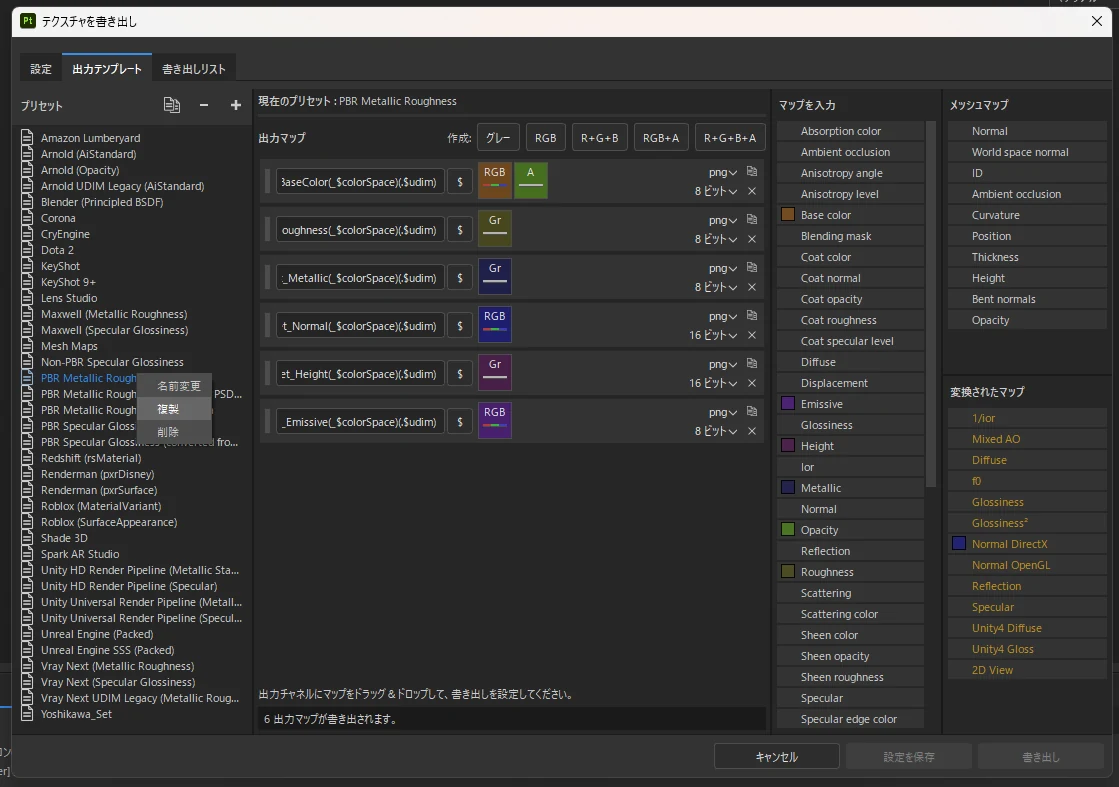Open 16 ビット depth dropdown for Normal
The width and height of the screenshot is (1119, 787).
(713, 335)
